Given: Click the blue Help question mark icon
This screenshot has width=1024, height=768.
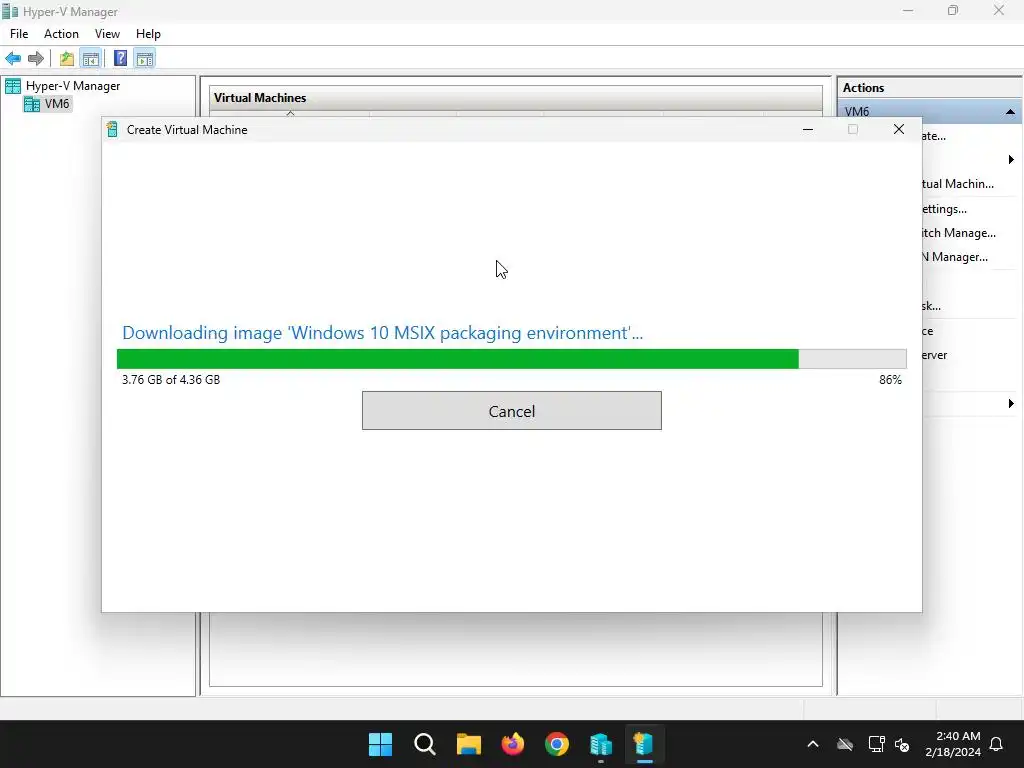Looking at the screenshot, I should 120,59.
